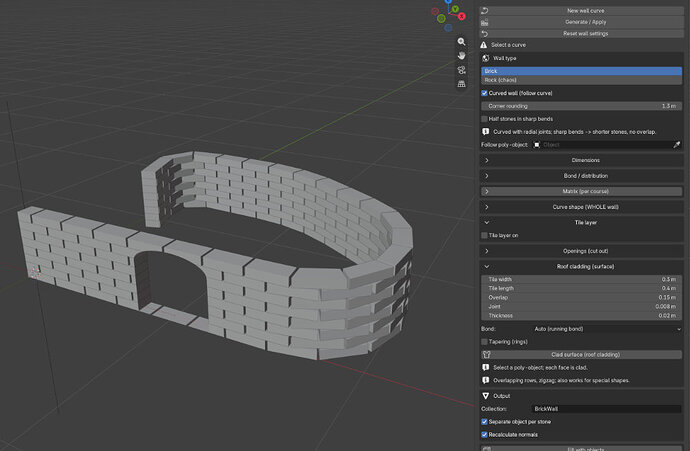Image resolution: width=690 pixels, height=451 pixels.
Task: Click New wall curve button
Action: coord(581,11)
